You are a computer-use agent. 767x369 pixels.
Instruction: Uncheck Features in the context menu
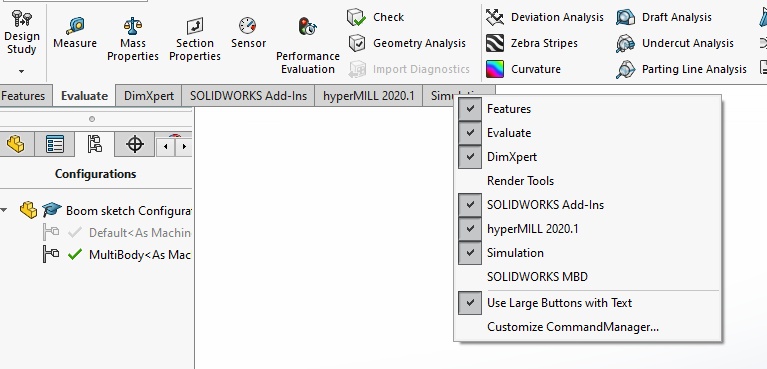click(x=587, y=109)
